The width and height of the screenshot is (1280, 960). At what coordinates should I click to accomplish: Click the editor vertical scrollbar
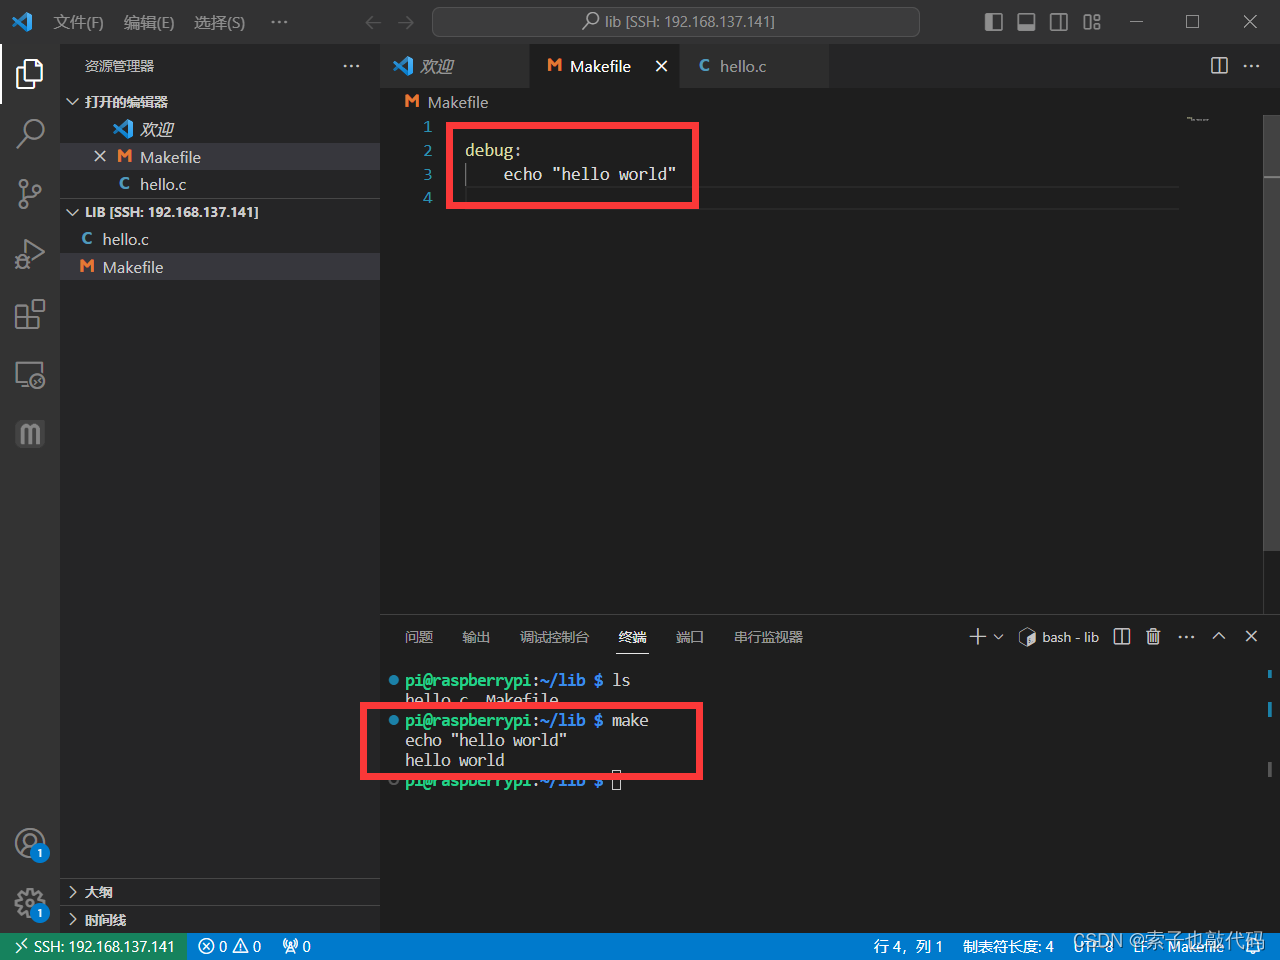[x=1272, y=333]
